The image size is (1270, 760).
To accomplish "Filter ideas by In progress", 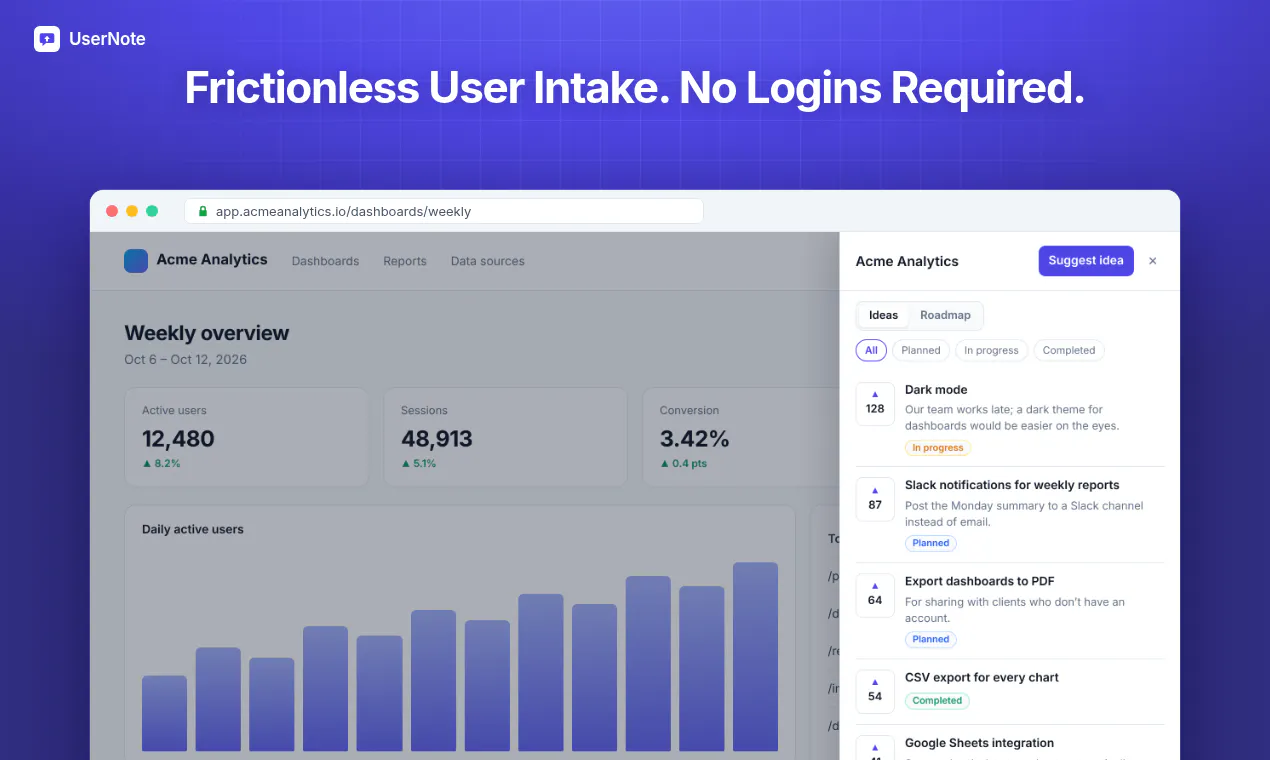I will 991,350.
